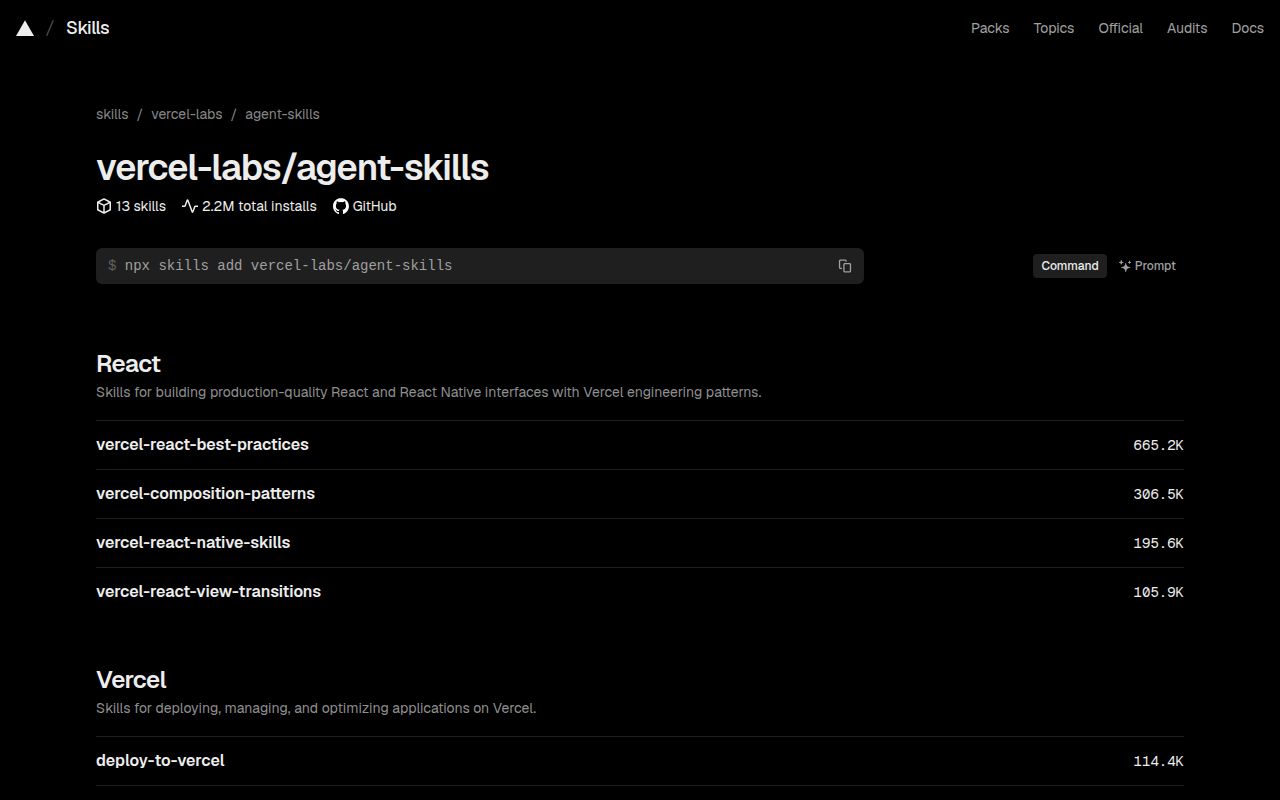Viewport: 1280px width, 800px height.
Task: Open the vercel-react-view-transitions skill
Action: [x=640, y=592]
